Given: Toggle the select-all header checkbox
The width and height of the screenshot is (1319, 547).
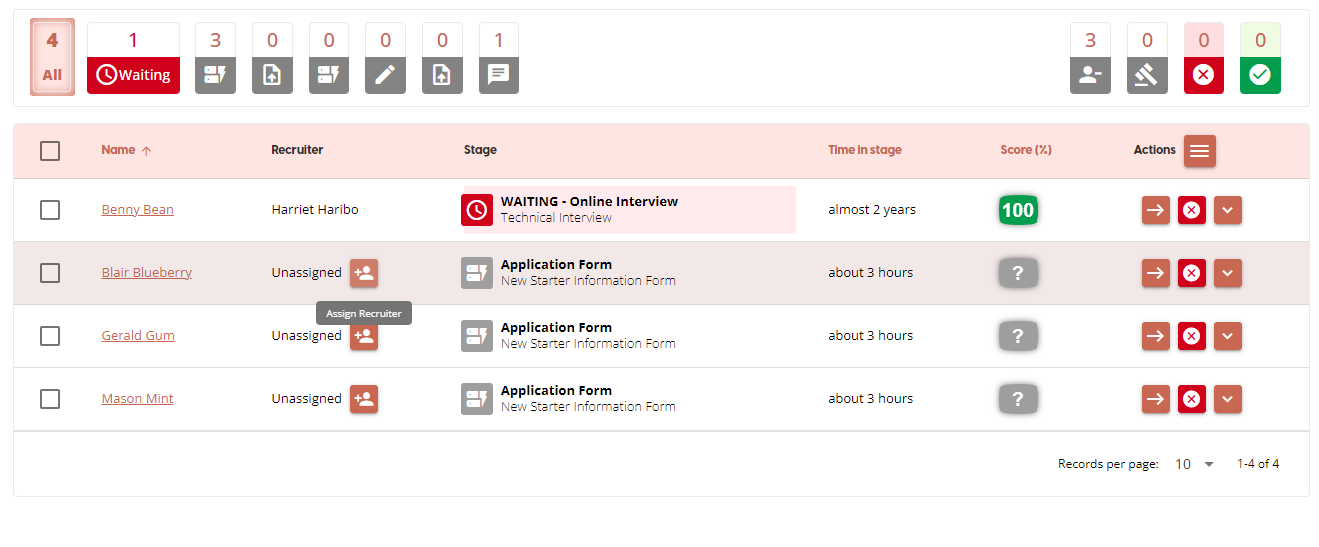Looking at the screenshot, I should click(x=50, y=151).
